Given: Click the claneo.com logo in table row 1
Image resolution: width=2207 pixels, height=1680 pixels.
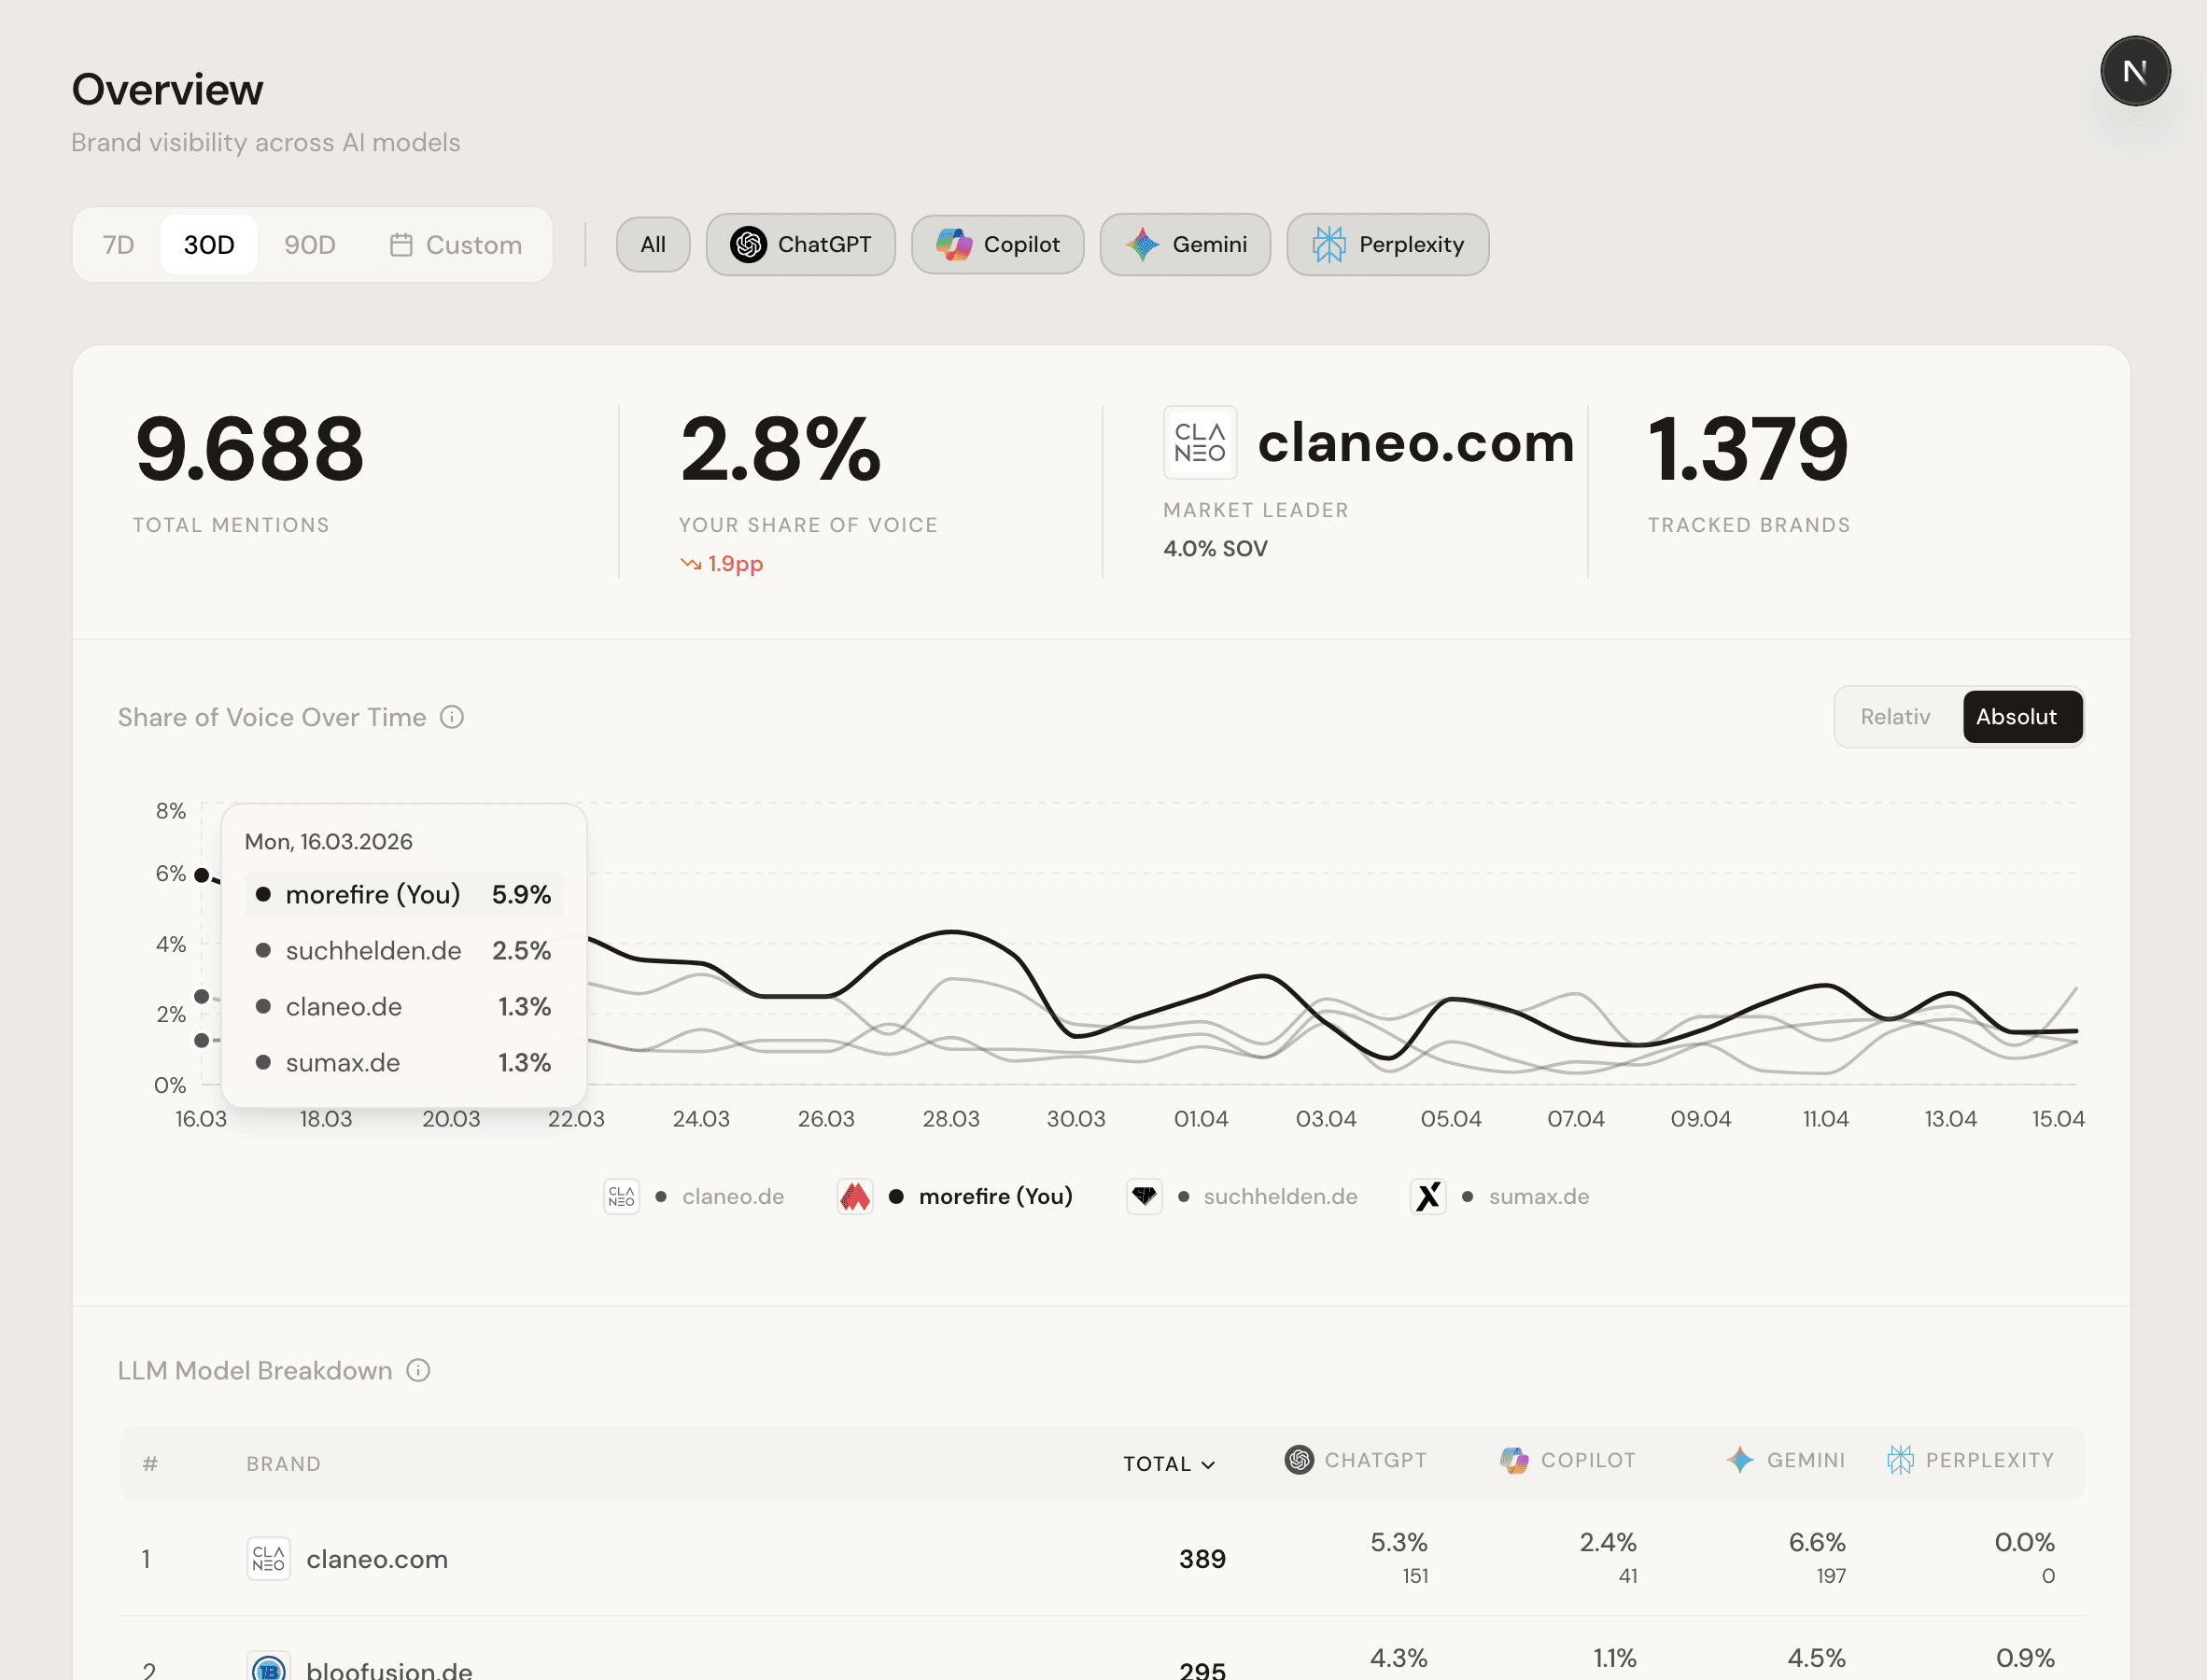Looking at the screenshot, I should [x=269, y=1559].
